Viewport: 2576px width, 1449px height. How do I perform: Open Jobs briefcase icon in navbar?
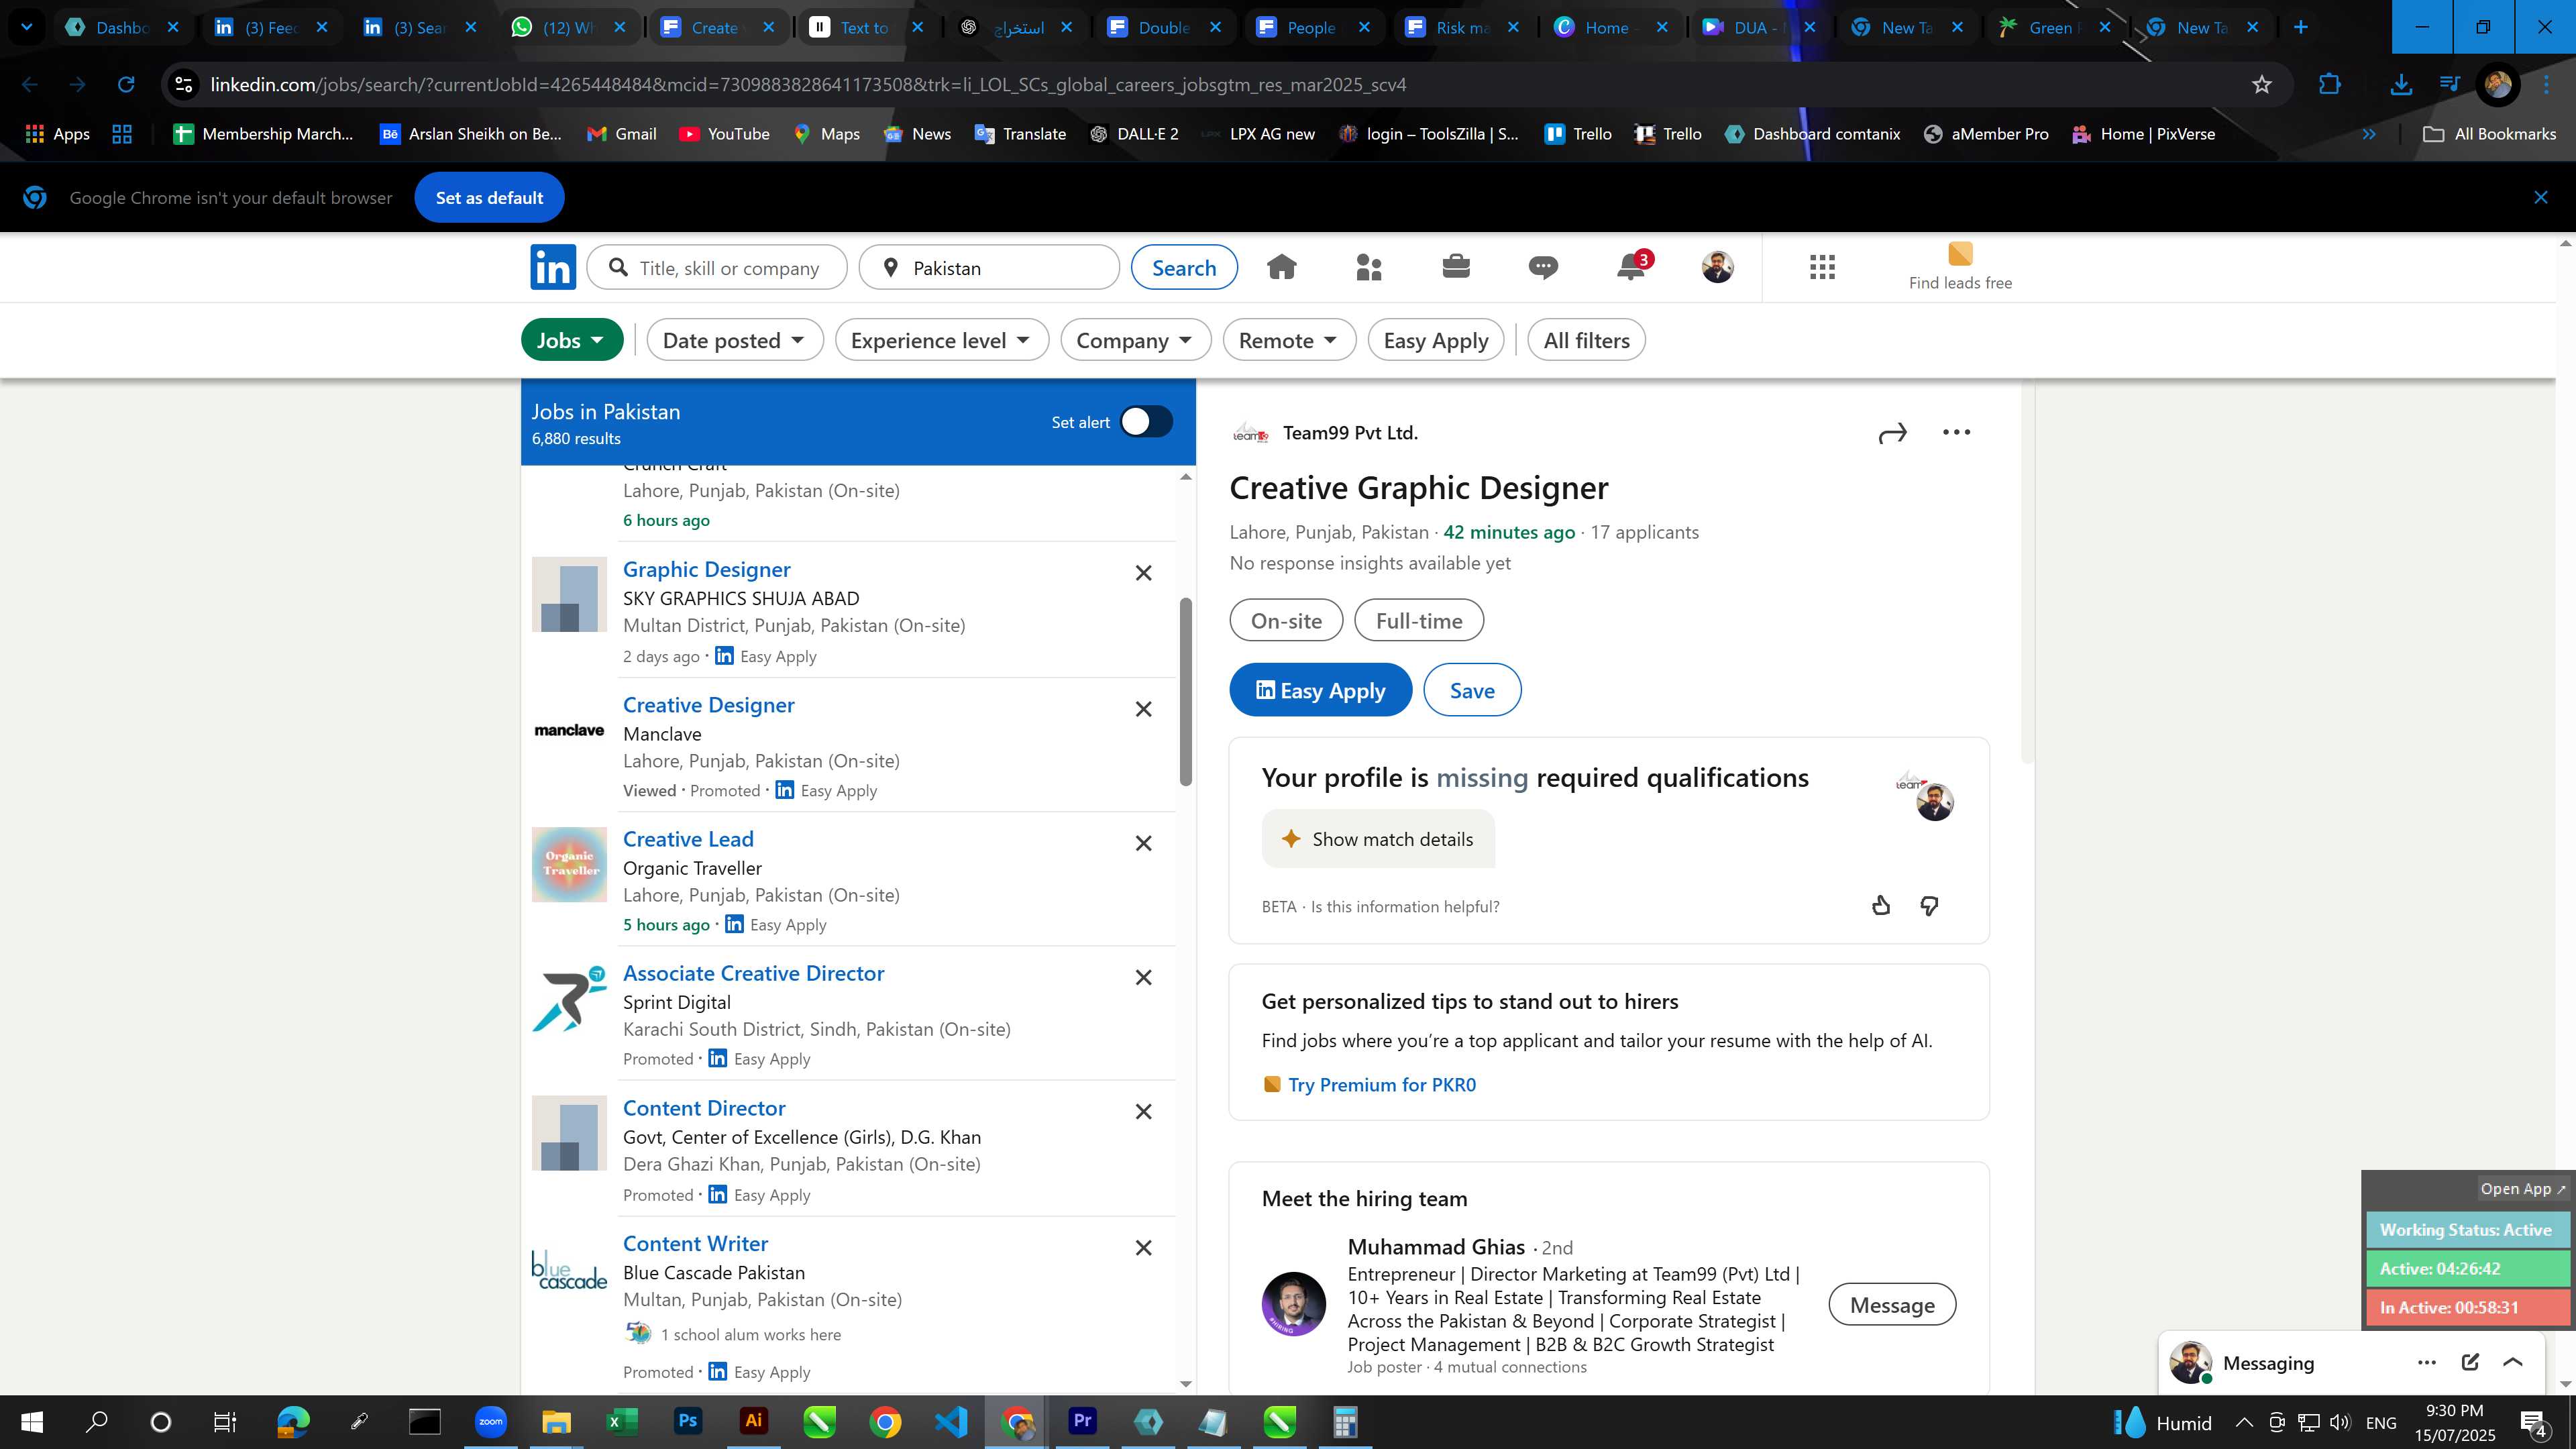pyautogui.click(x=1456, y=267)
